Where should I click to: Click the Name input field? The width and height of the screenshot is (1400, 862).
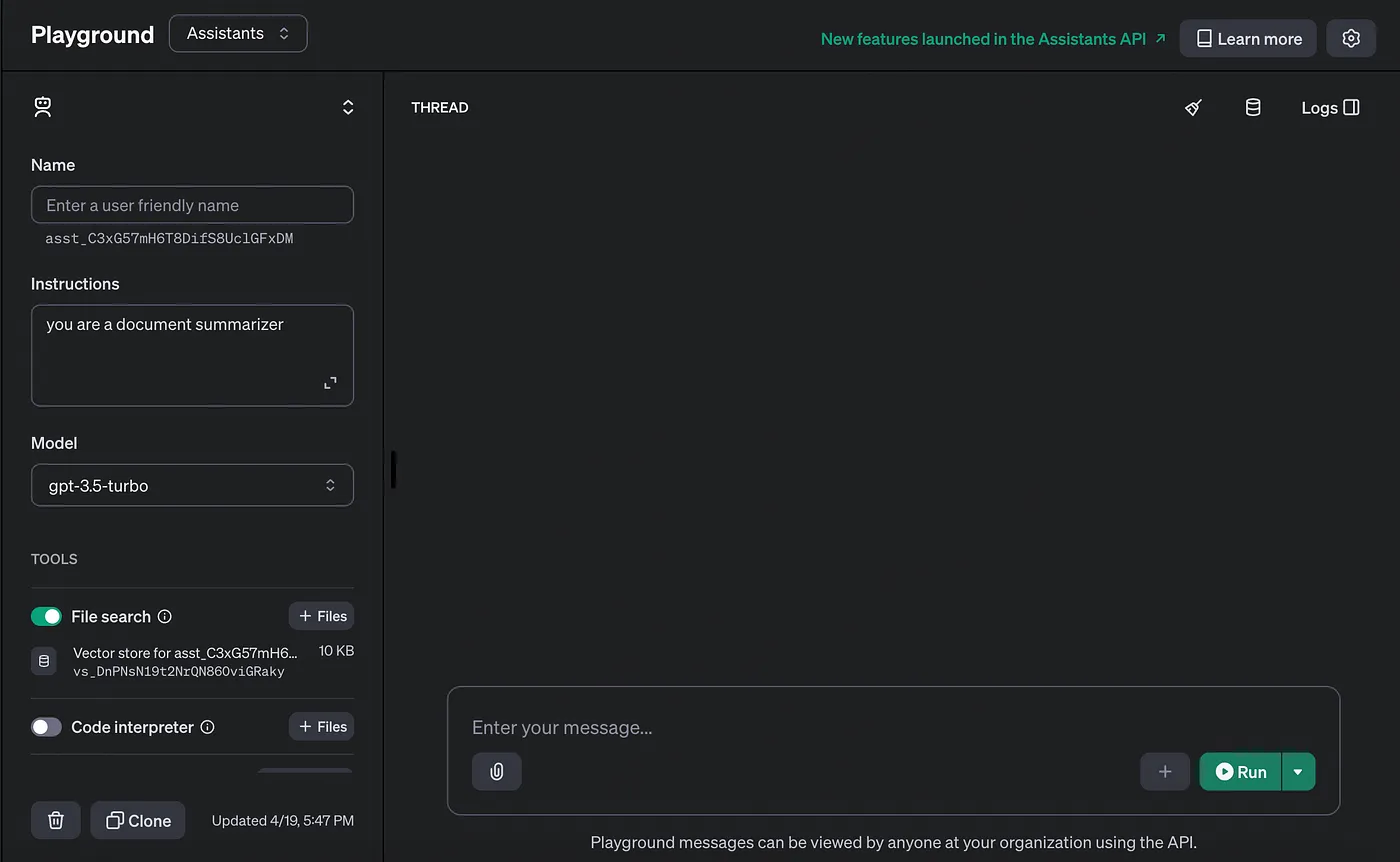(x=192, y=205)
